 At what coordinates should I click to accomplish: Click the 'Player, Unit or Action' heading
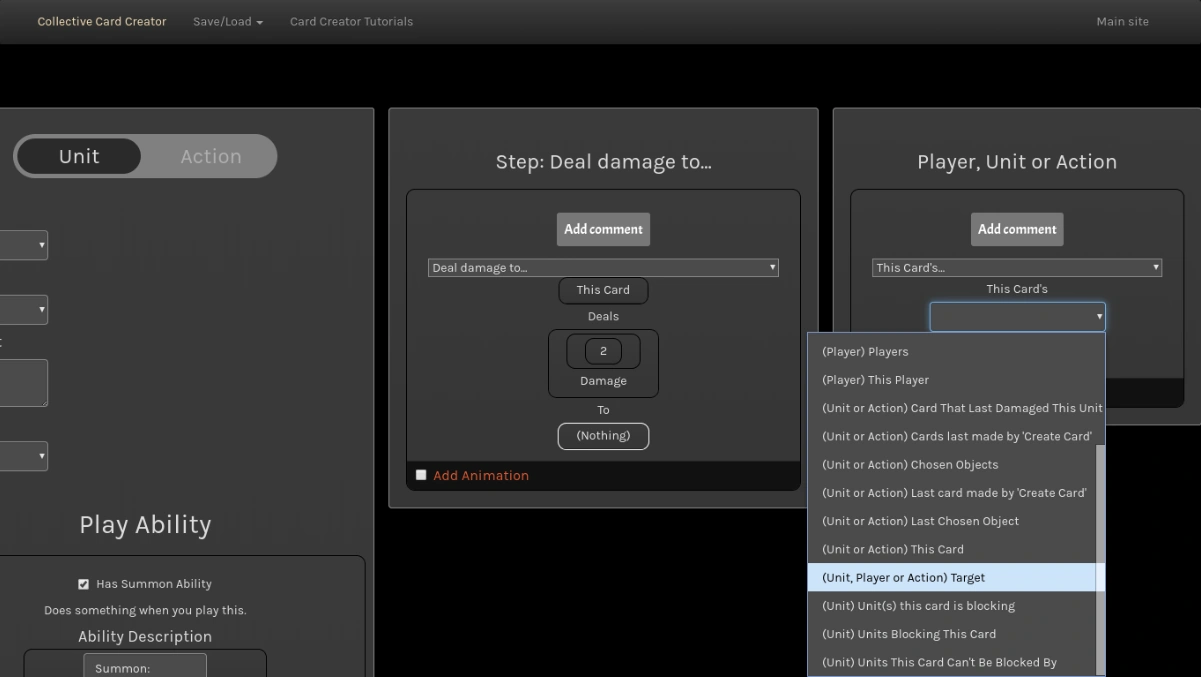coord(1017,162)
